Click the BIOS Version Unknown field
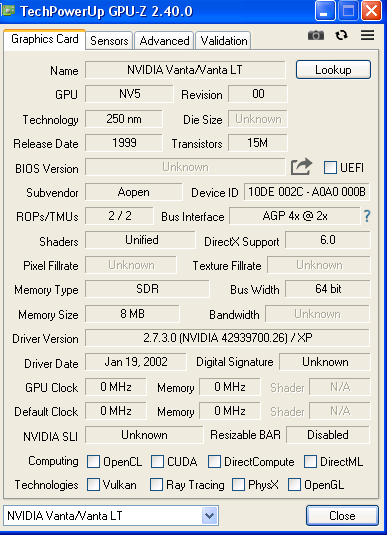387x535 pixels. pyautogui.click(x=185, y=167)
